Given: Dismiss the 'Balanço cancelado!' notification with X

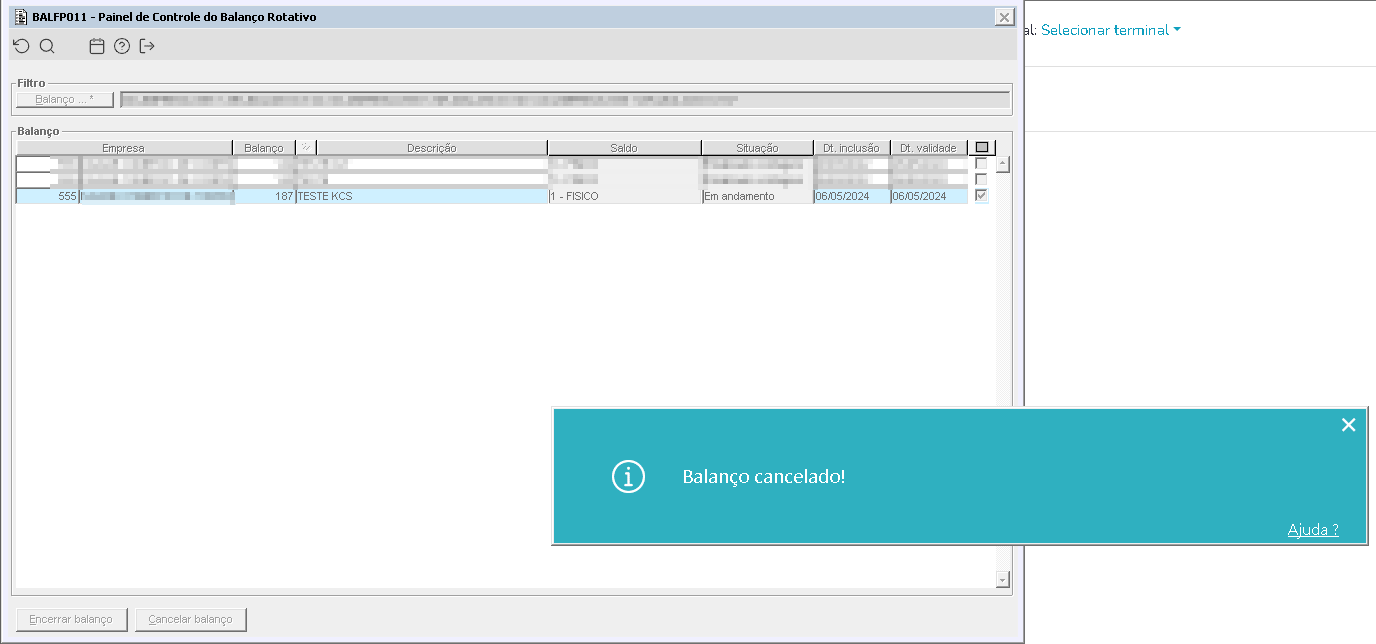Looking at the screenshot, I should tap(1348, 425).
